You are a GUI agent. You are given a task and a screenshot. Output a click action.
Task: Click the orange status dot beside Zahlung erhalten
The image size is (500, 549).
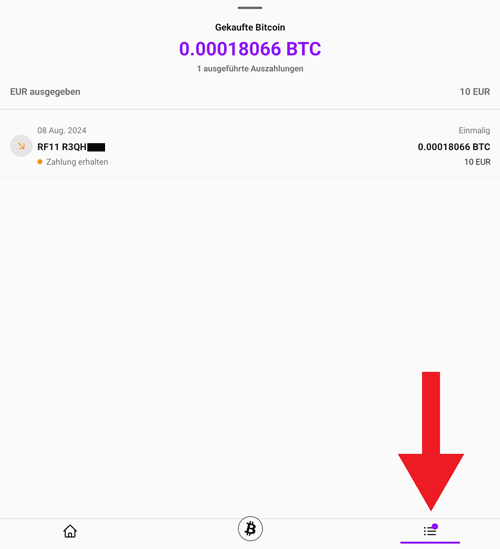(40, 162)
